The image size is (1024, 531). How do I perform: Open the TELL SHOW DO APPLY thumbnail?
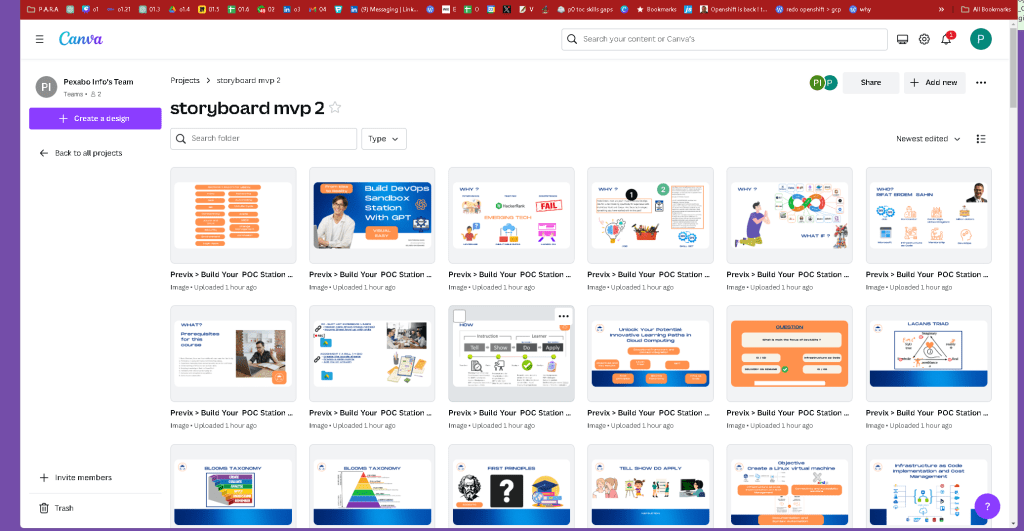(650, 487)
